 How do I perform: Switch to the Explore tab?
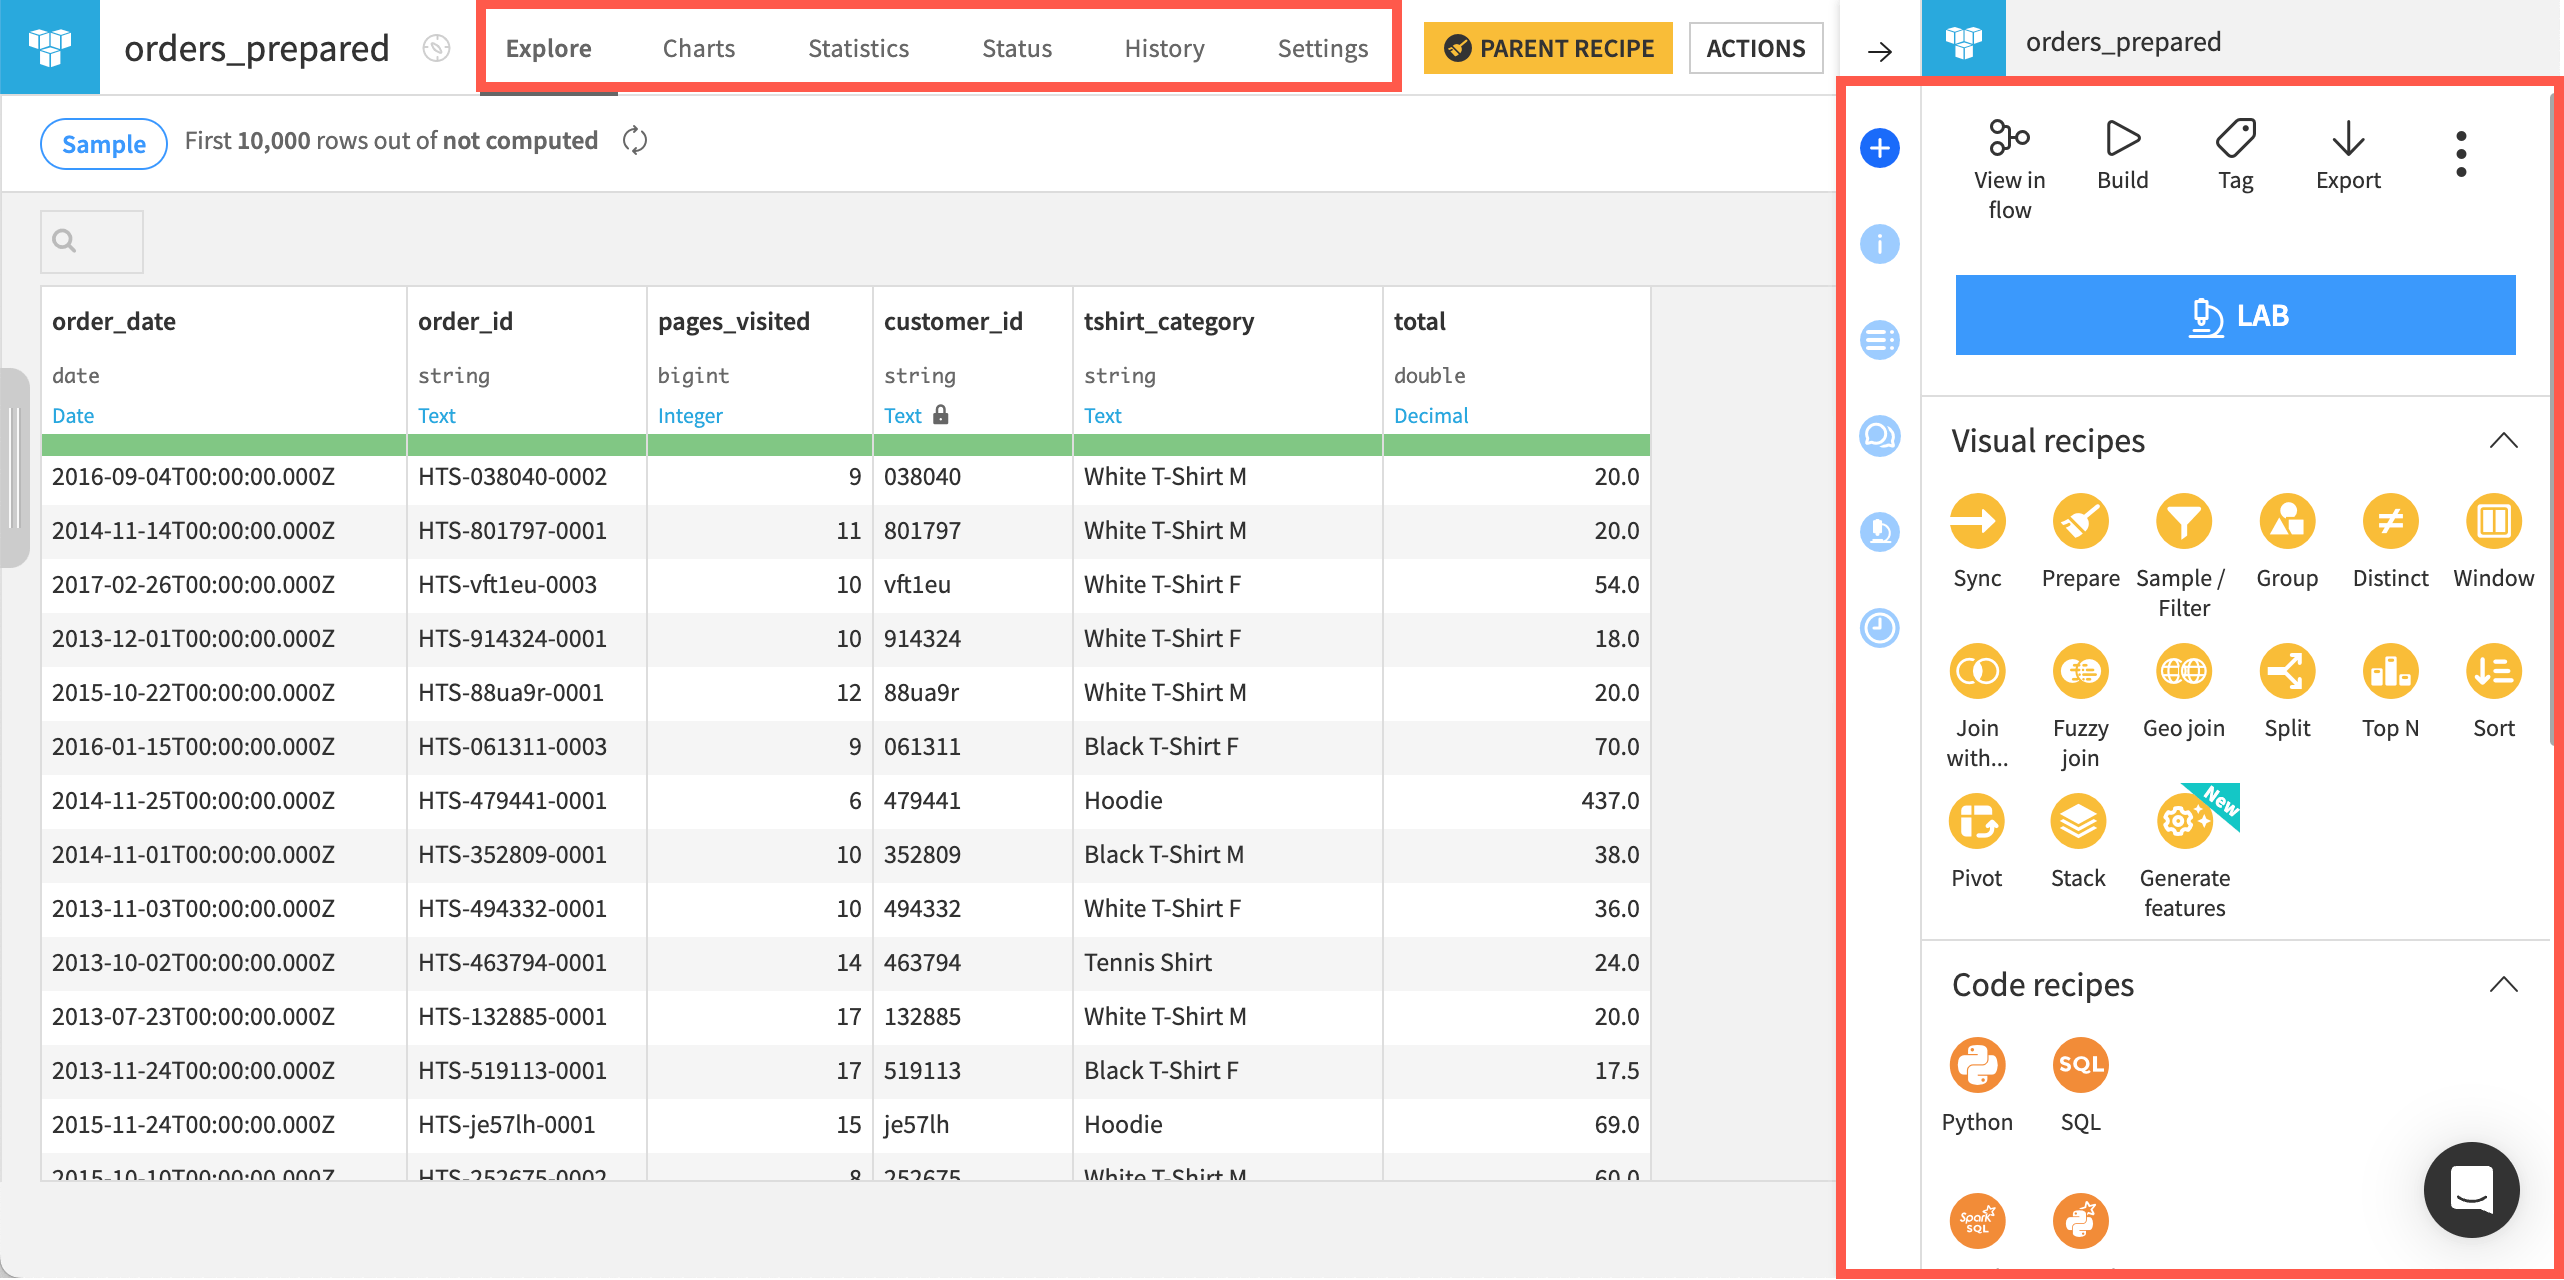pos(548,48)
